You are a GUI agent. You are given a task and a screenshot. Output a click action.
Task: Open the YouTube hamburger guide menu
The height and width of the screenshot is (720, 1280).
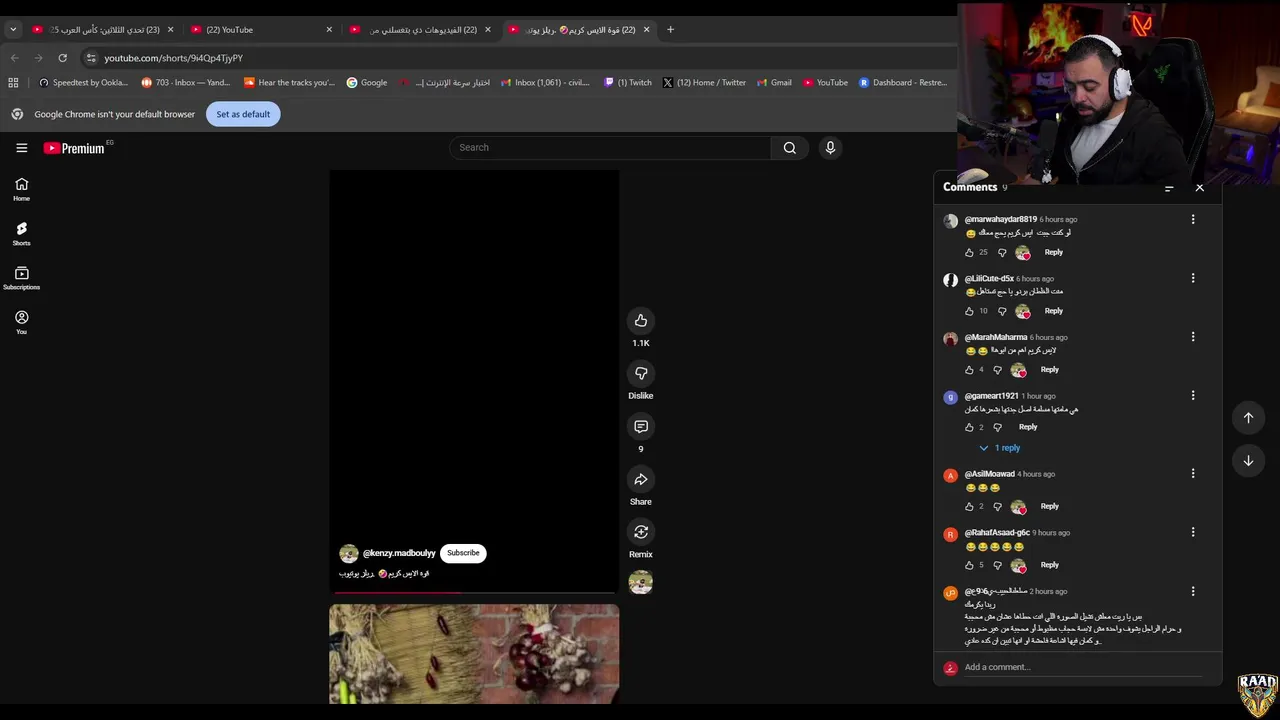coord(21,148)
